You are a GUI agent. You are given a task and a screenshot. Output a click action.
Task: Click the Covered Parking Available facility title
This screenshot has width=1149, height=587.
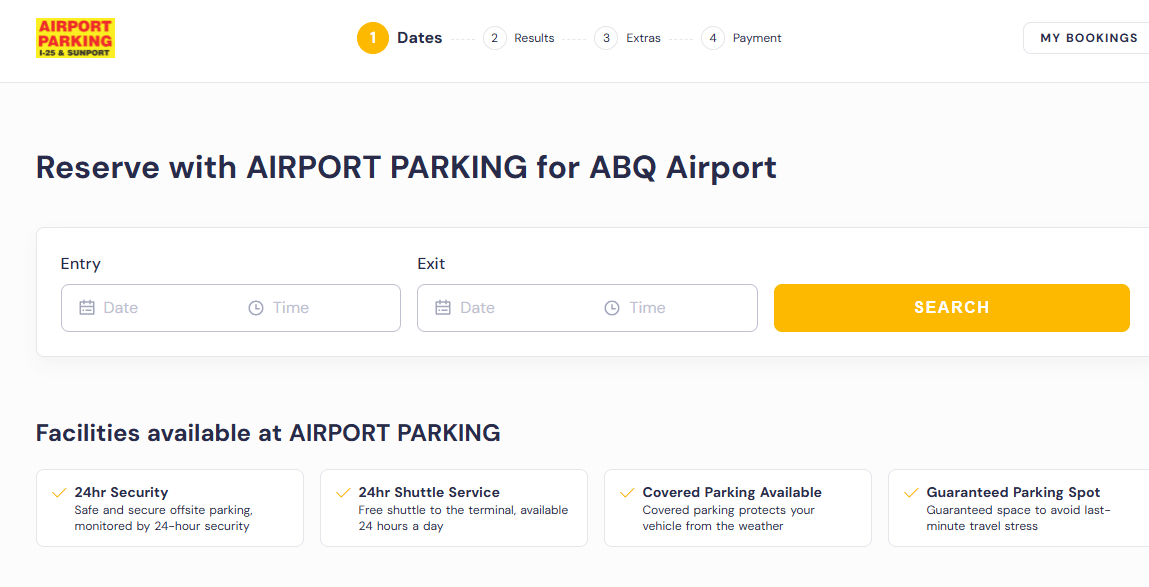pyautogui.click(x=732, y=492)
